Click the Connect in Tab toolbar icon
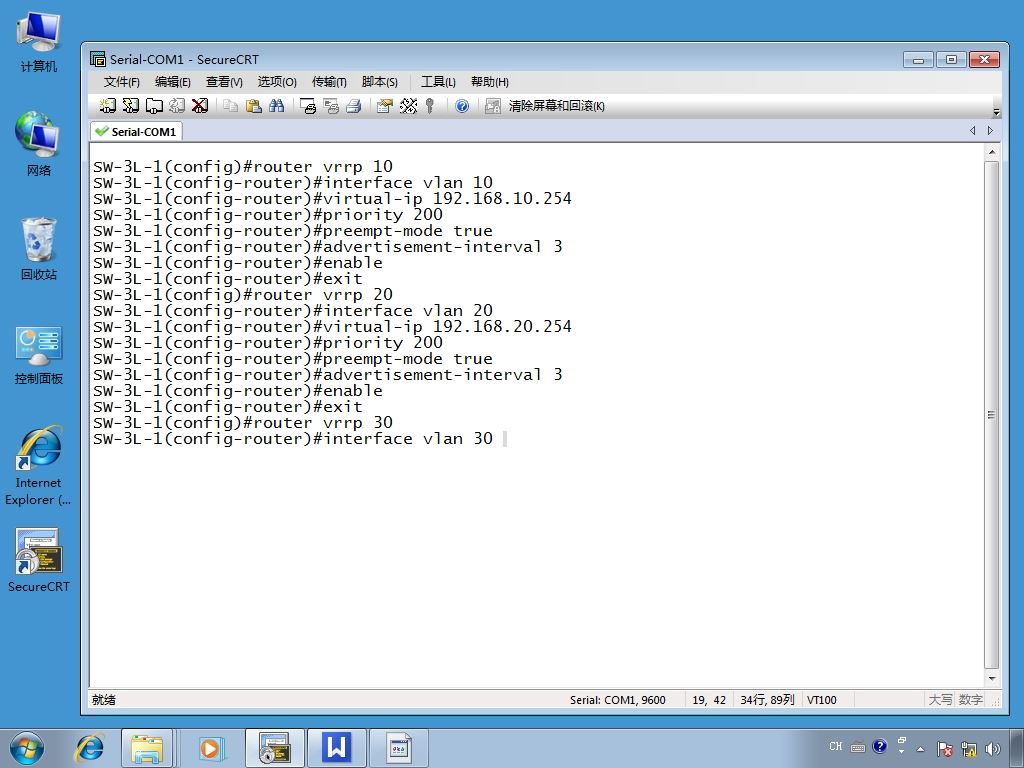This screenshot has width=1024, height=768. [153, 106]
